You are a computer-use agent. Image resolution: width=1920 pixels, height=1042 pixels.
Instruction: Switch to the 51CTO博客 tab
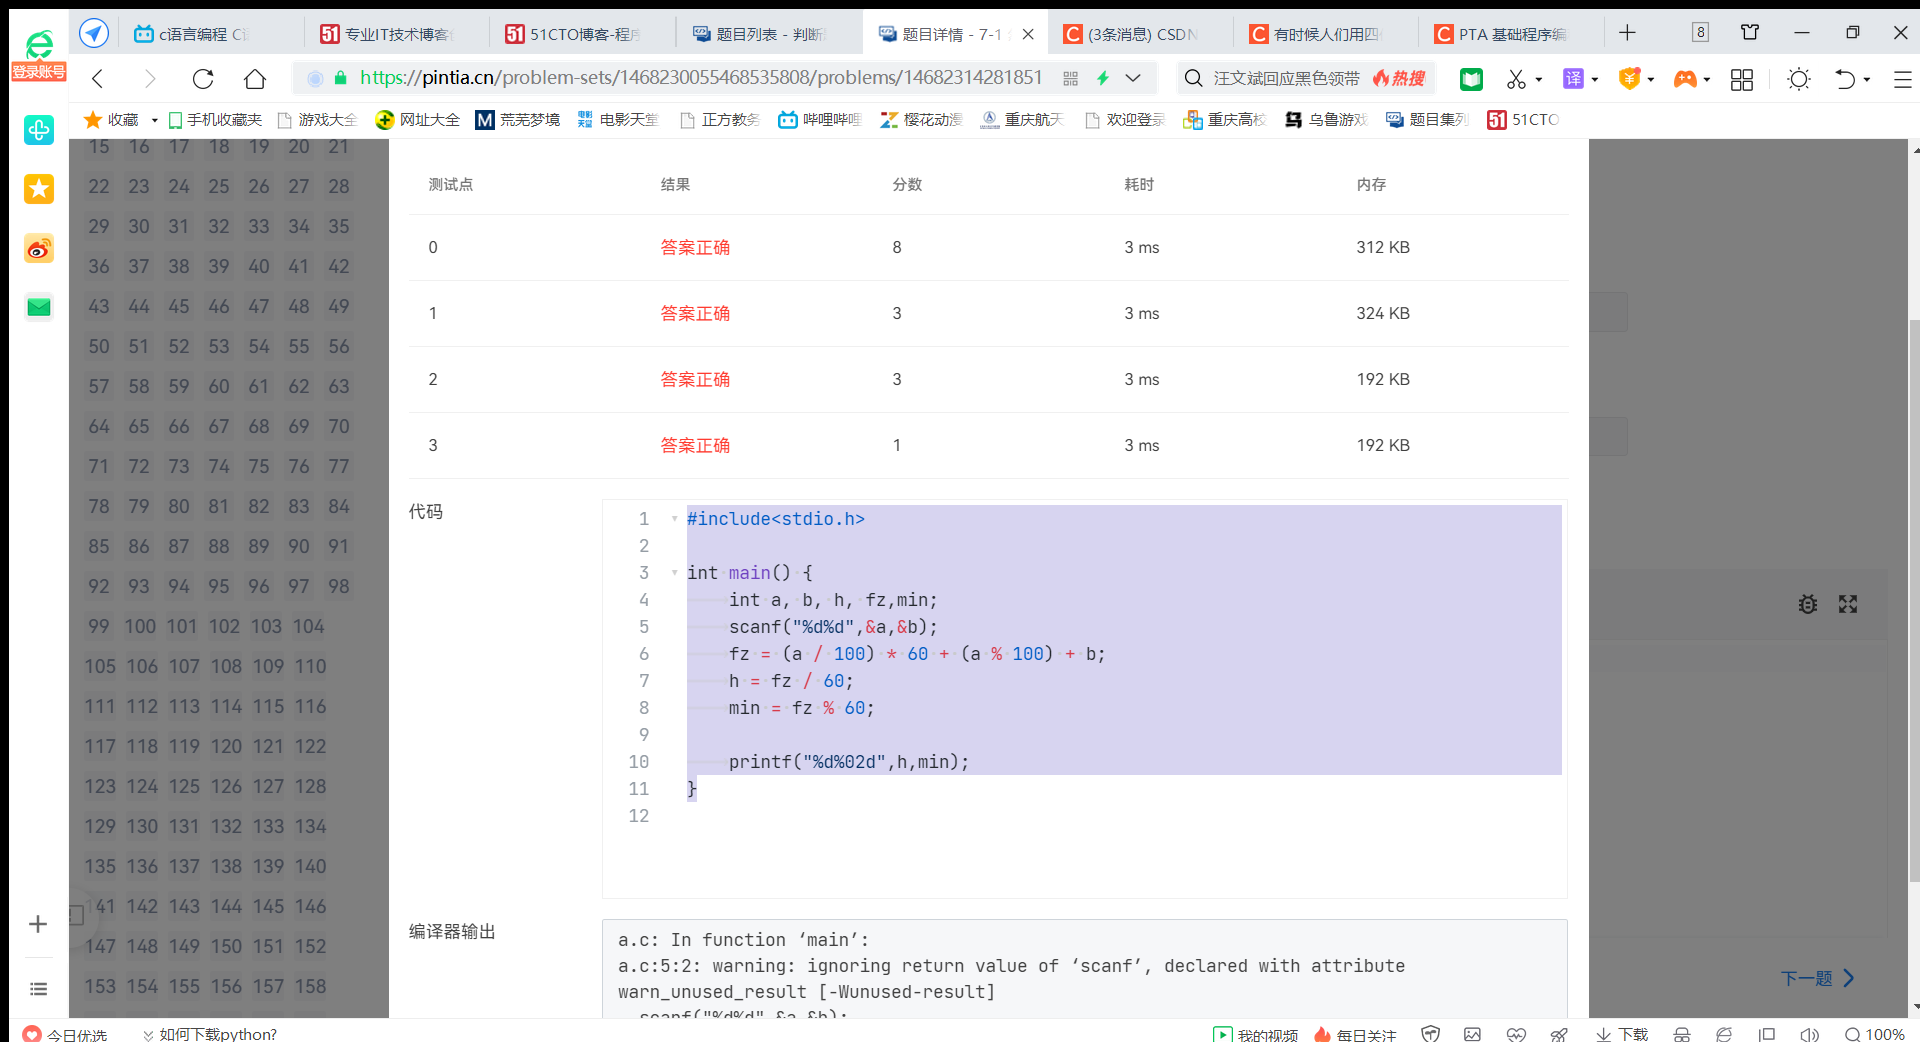click(x=580, y=34)
